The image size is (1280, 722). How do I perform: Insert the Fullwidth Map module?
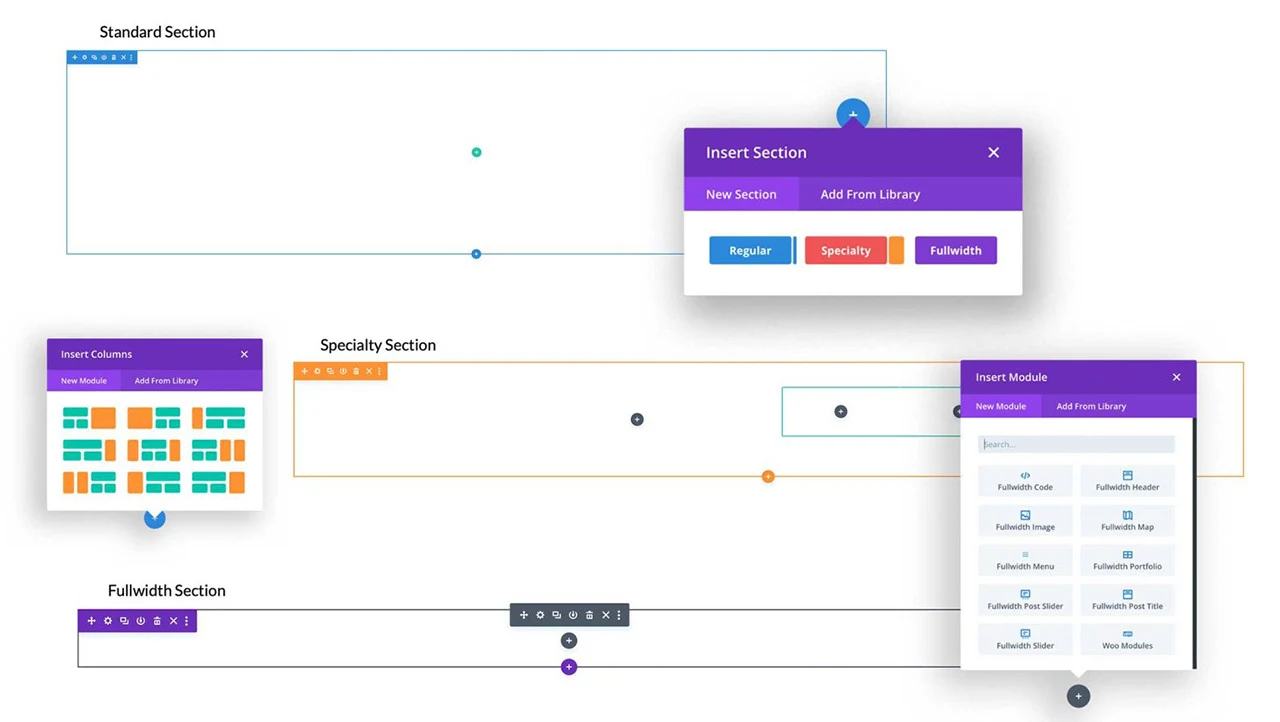pyautogui.click(x=1127, y=521)
